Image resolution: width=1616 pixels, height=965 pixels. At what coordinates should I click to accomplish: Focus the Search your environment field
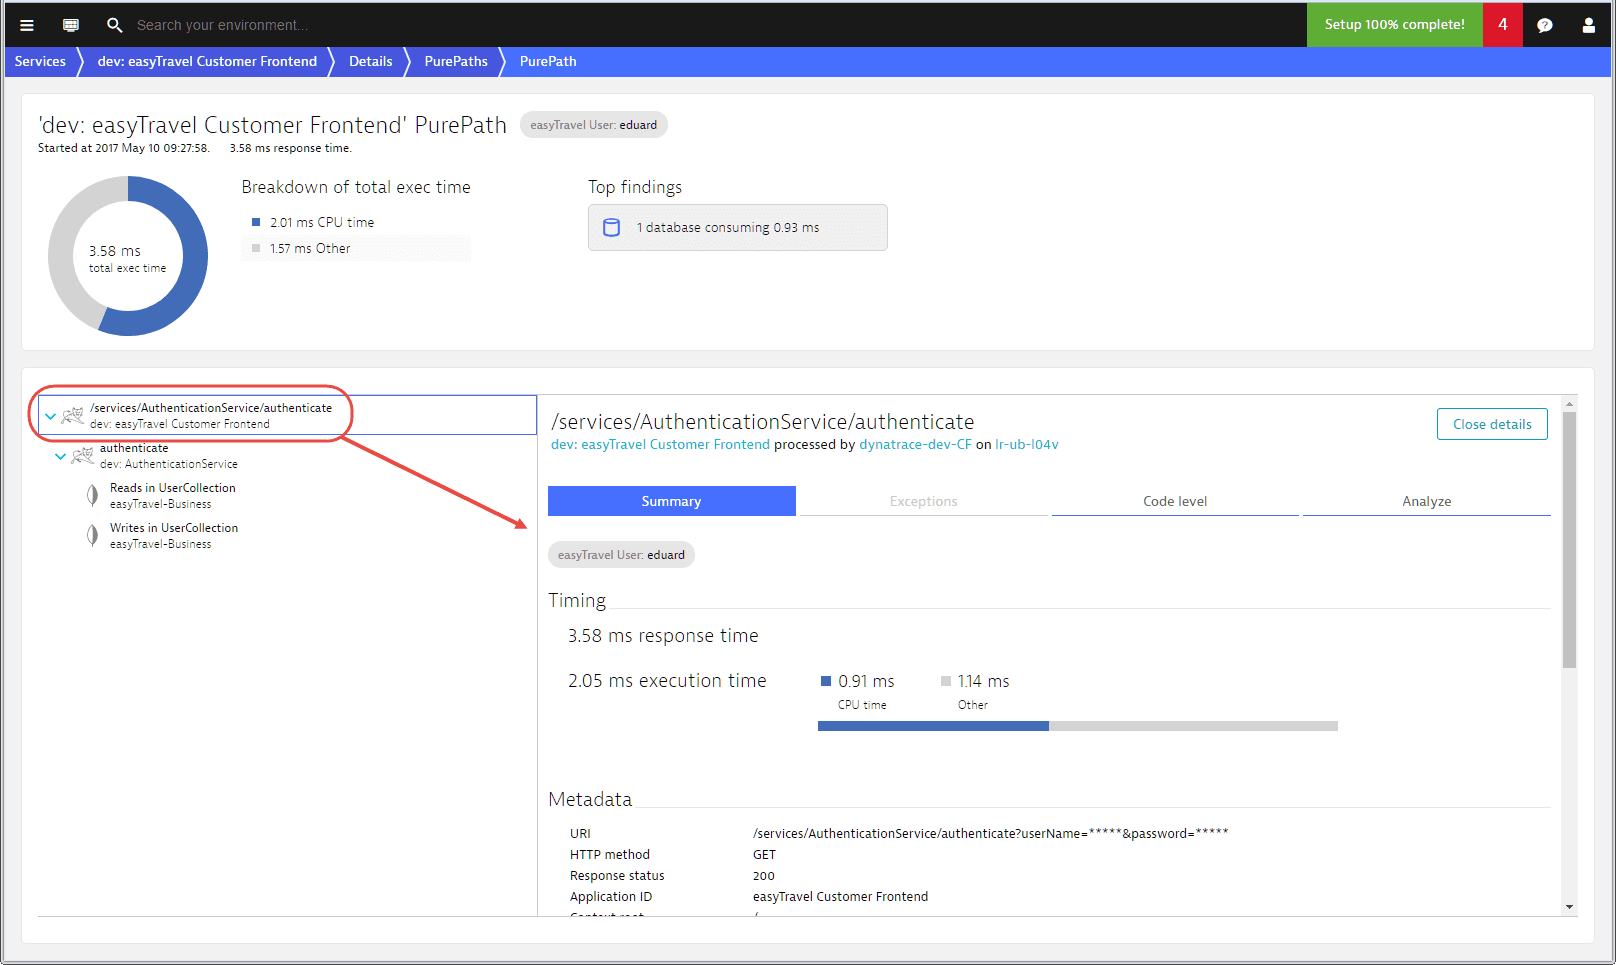(x=221, y=25)
